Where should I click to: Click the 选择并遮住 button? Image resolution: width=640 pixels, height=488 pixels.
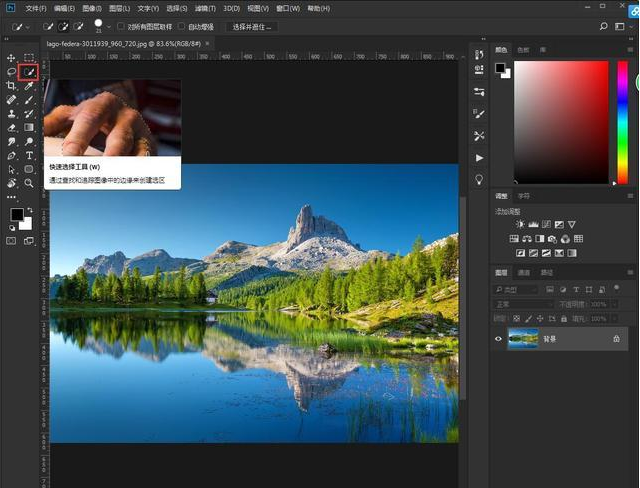click(x=250, y=26)
